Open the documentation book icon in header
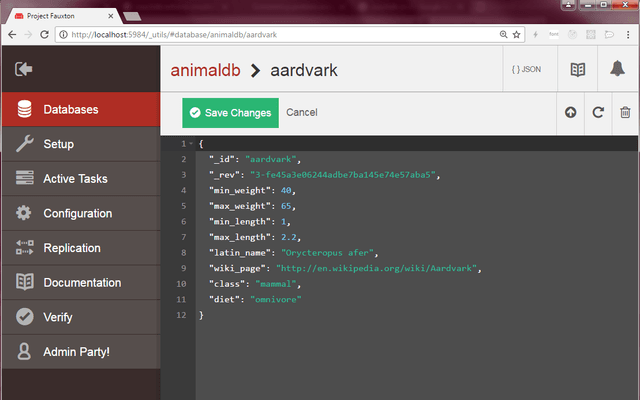 (578, 69)
